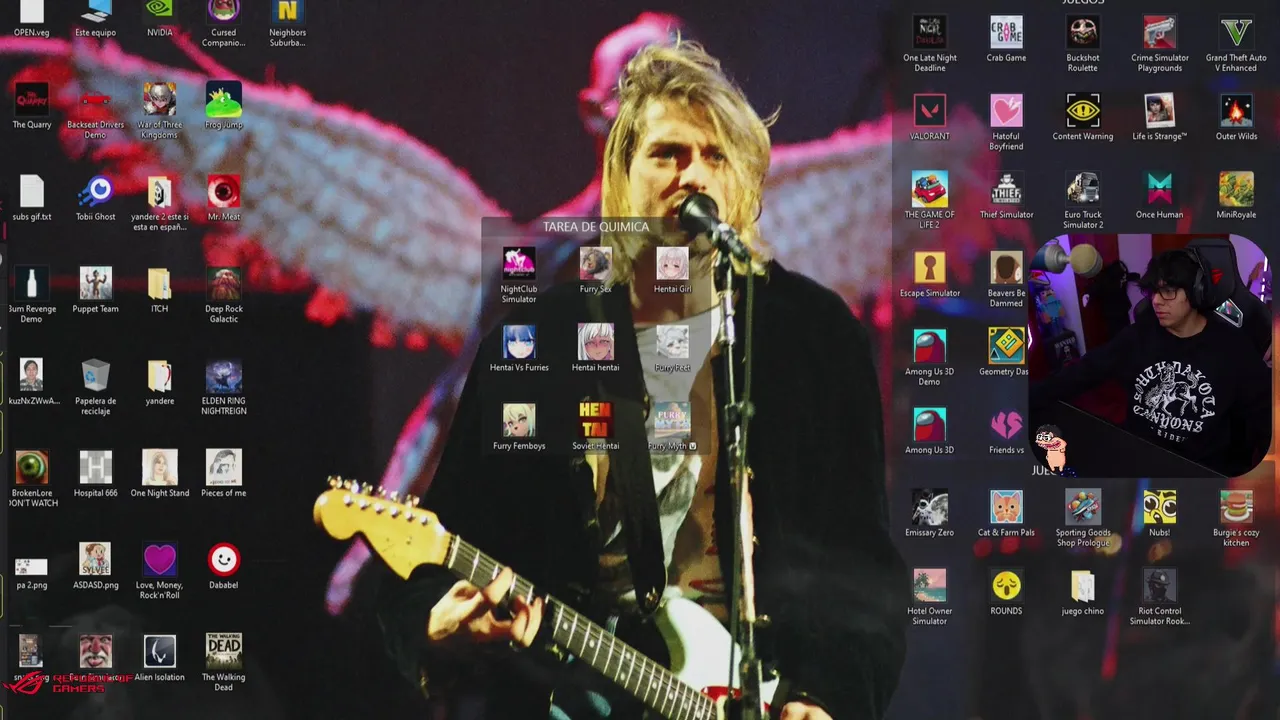Open the yandere folder
The height and width of the screenshot is (720, 1280).
tap(159, 377)
